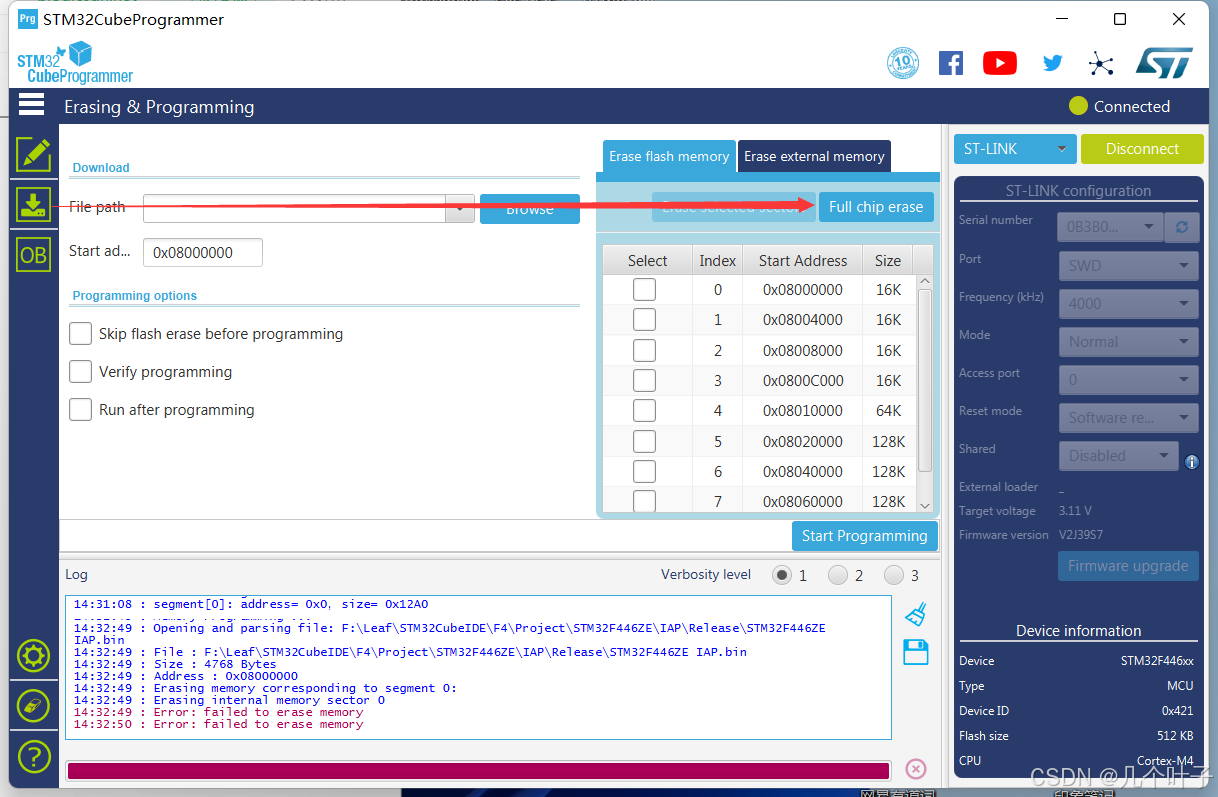Open the settings gear in sidebar

(33, 656)
